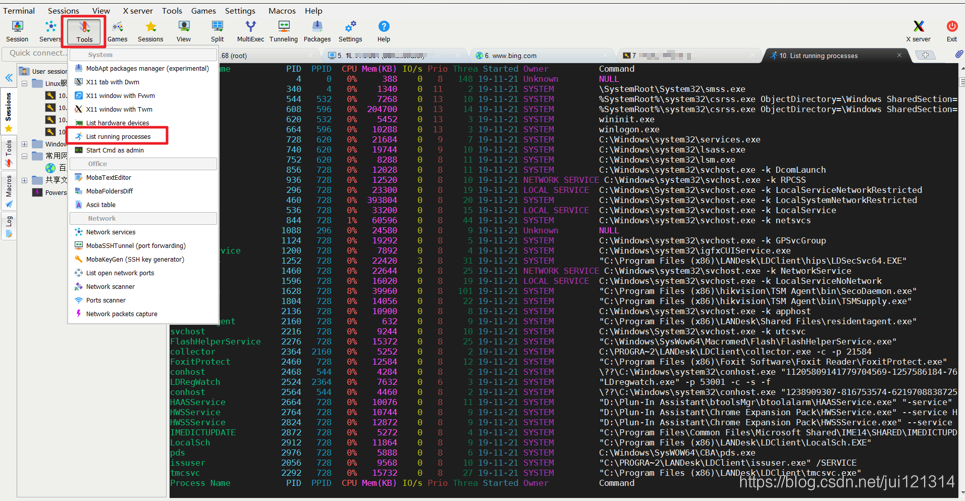
Task: Click the Sessions star toolbar icon
Action: coord(150,31)
